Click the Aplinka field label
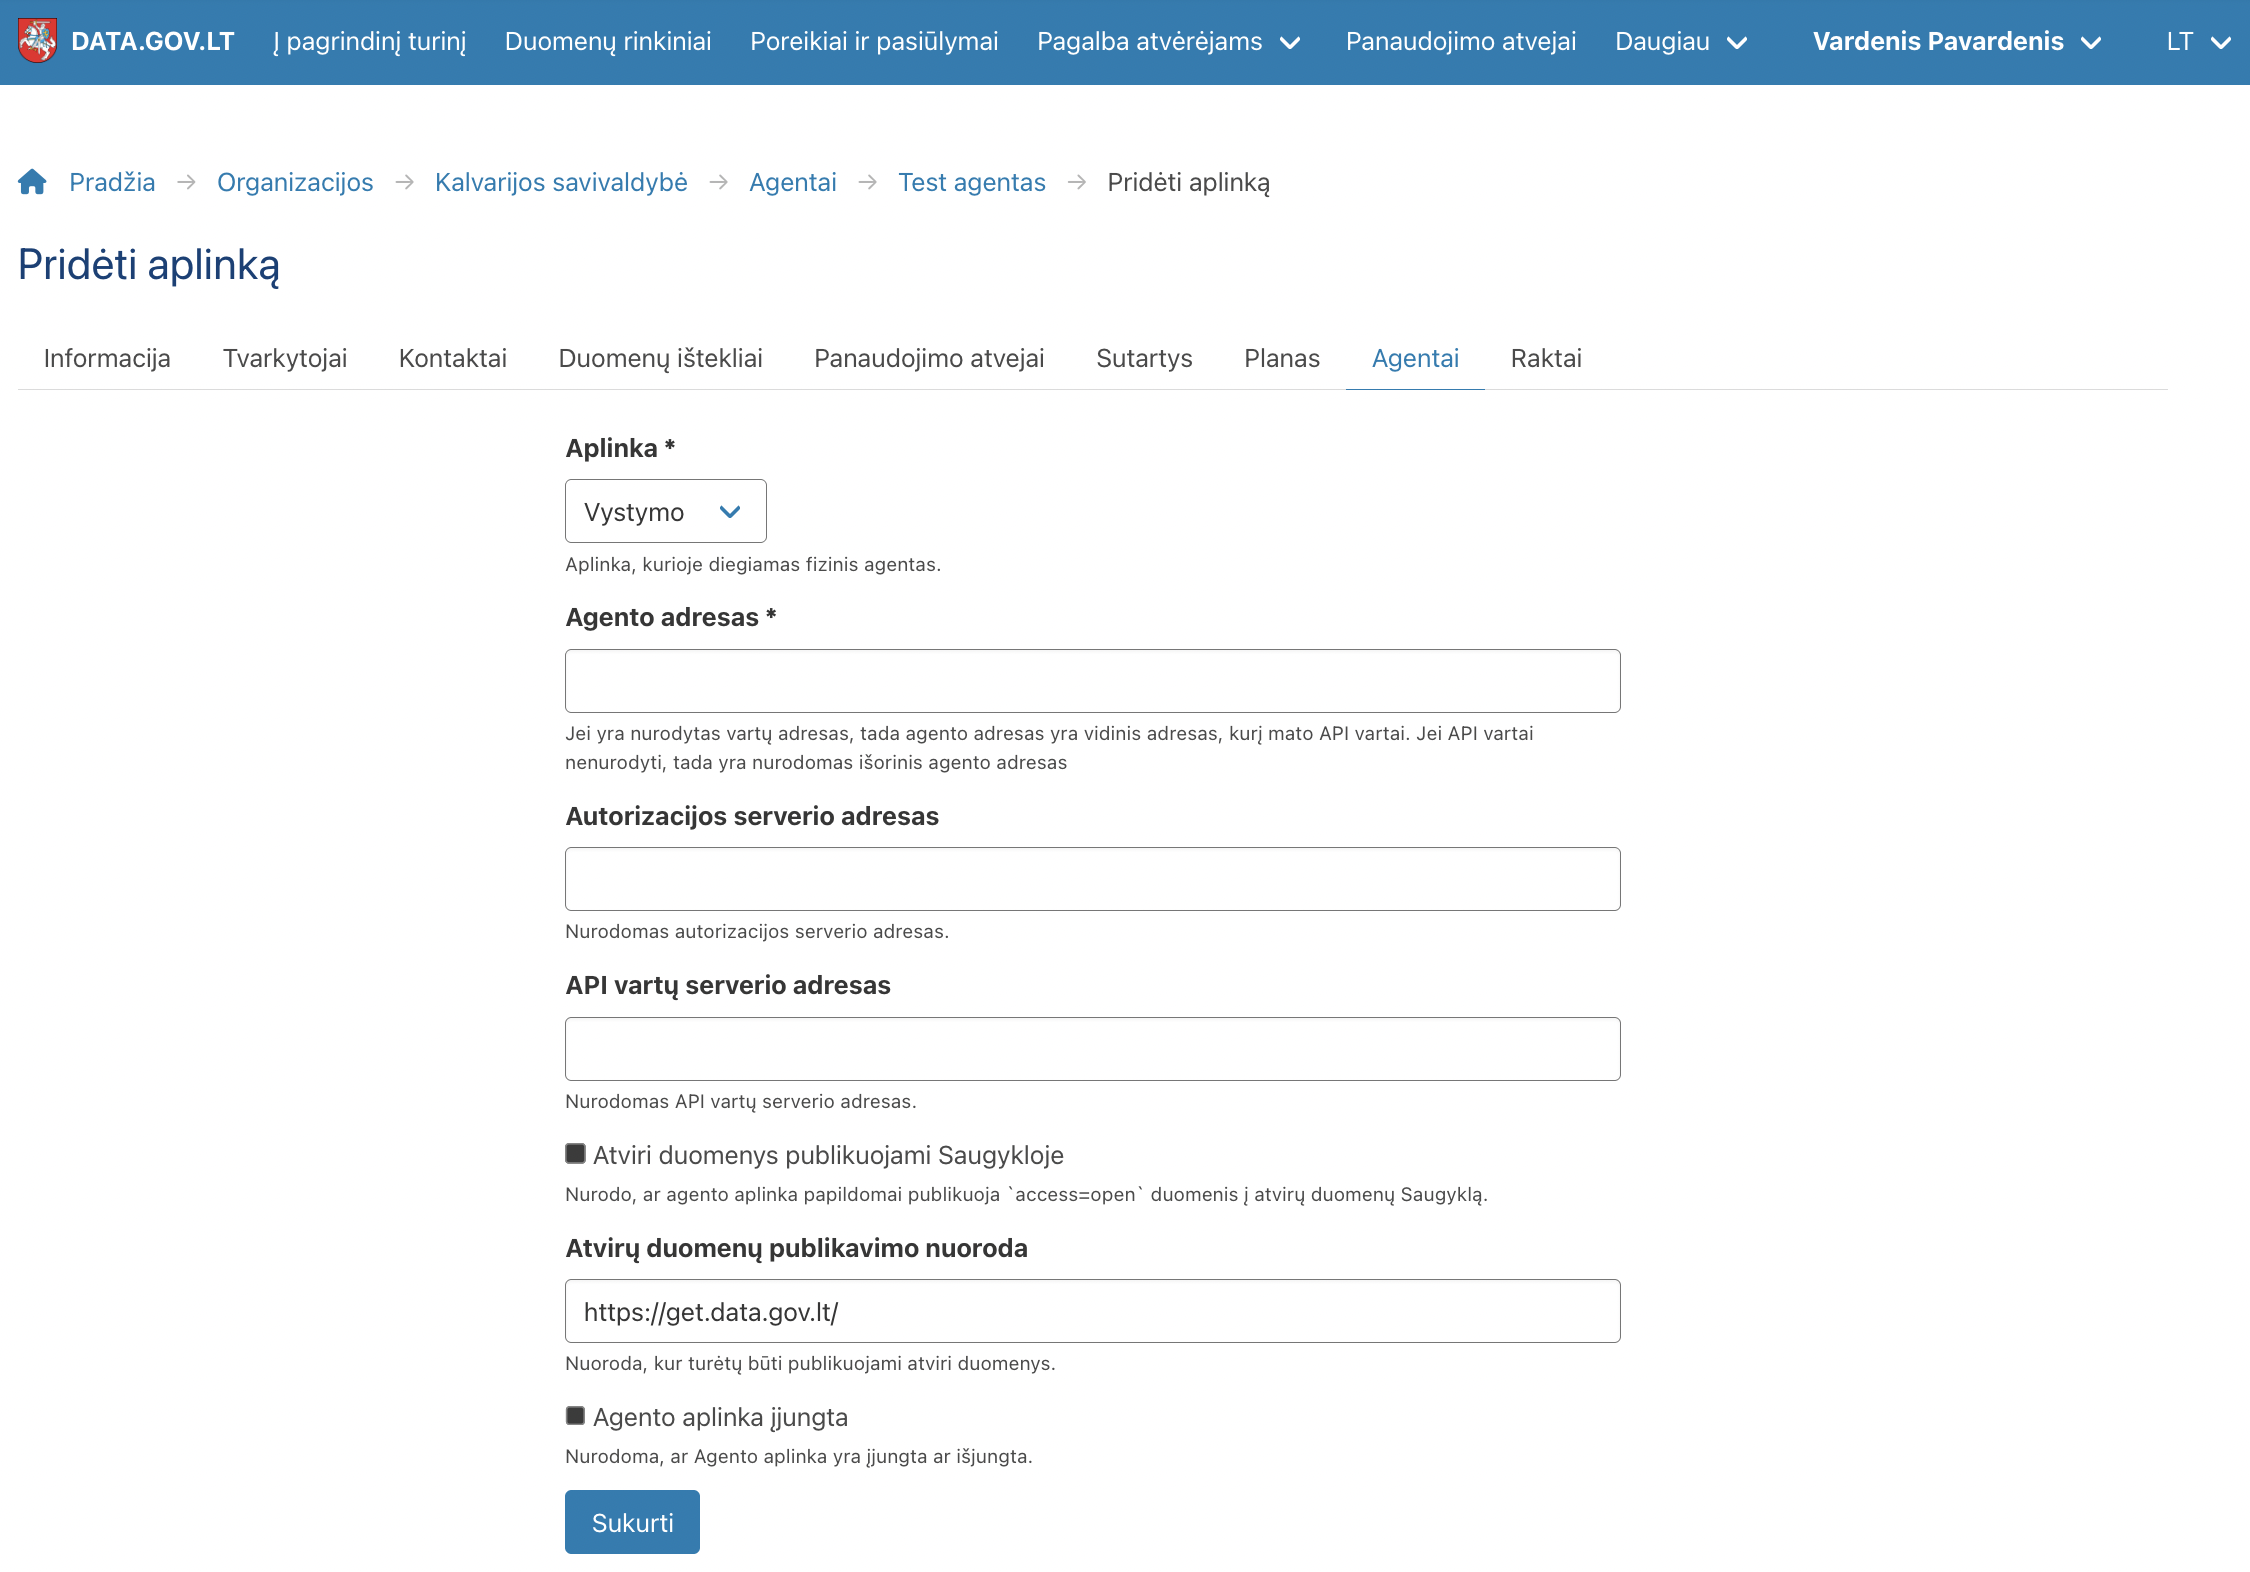Viewport: 2250px width, 1572px height. point(620,448)
